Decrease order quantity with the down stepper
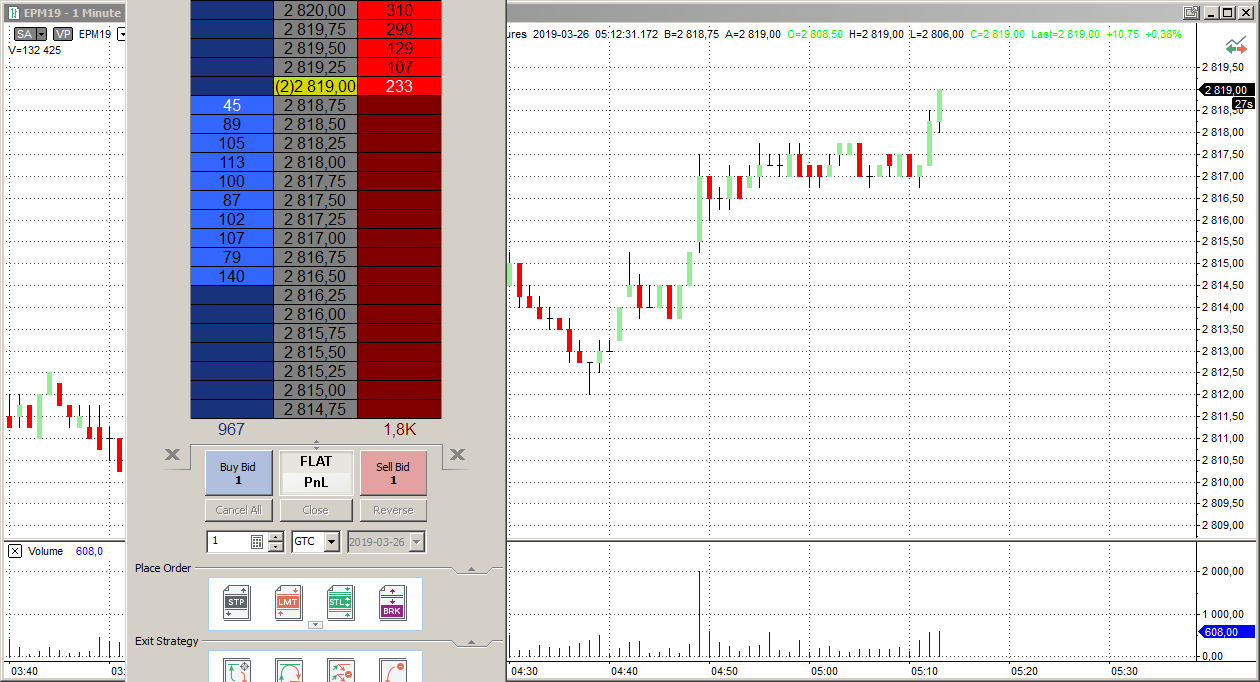Screen dimensions: 1260x682 pyautogui.click(x=277, y=547)
